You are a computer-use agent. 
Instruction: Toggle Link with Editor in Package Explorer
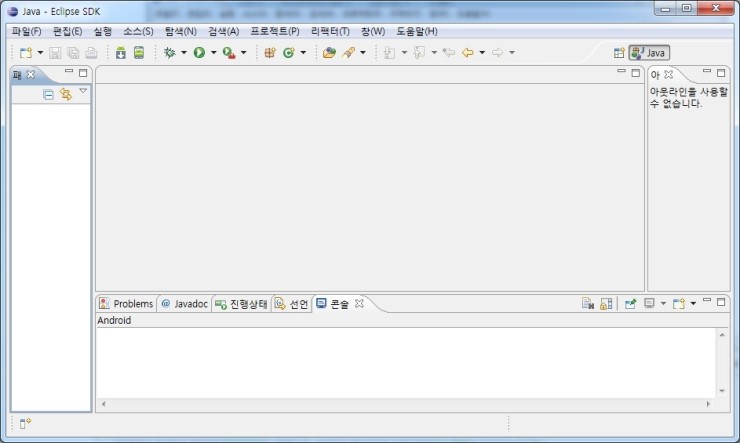[65, 94]
